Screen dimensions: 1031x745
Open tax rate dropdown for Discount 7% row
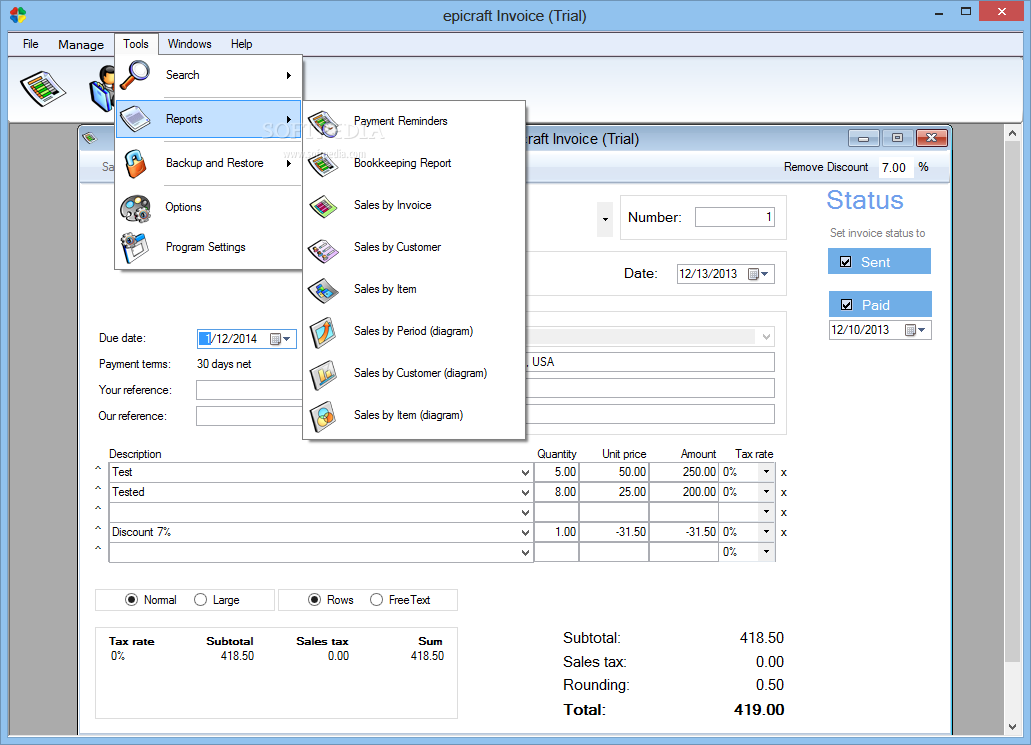[766, 532]
